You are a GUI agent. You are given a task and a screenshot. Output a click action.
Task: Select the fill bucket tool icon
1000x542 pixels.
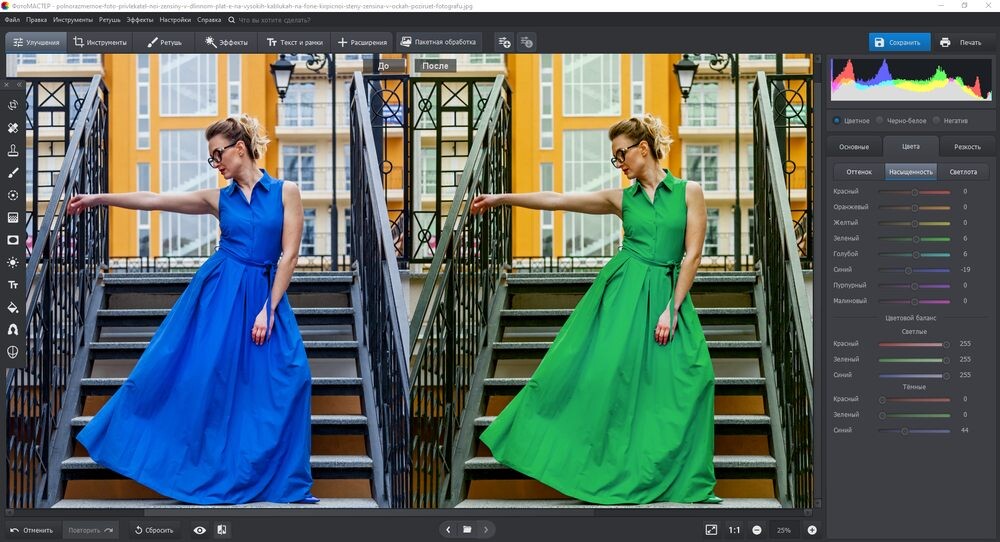point(13,307)
